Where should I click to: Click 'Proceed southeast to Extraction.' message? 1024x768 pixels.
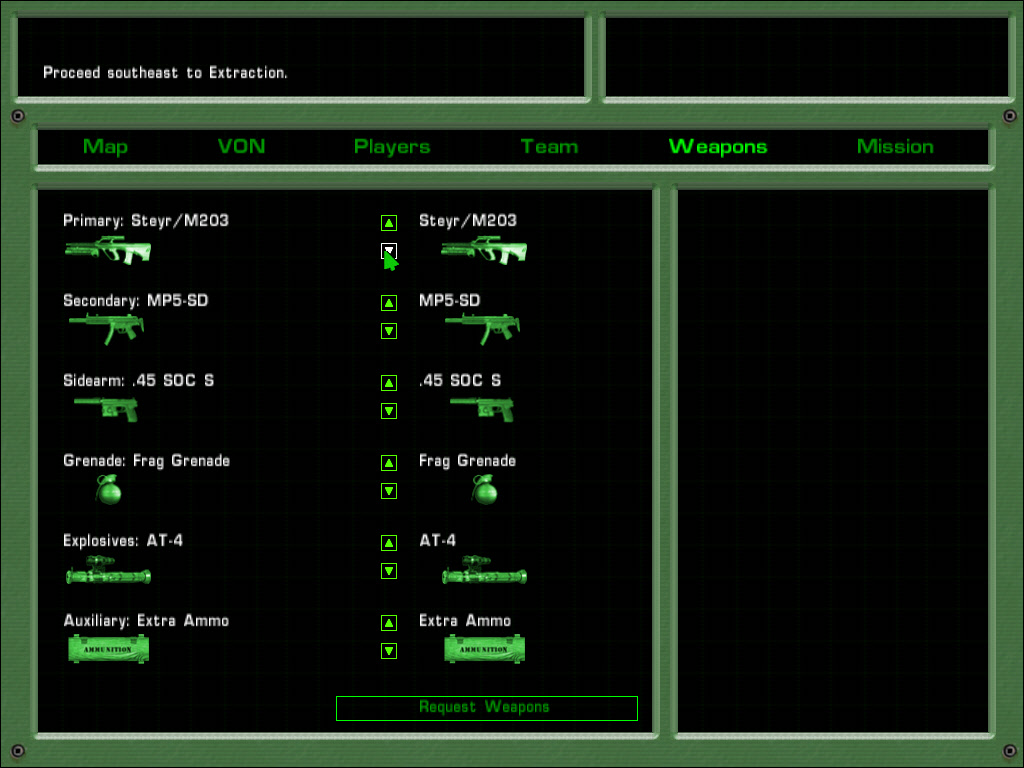[x=165, y=72]
